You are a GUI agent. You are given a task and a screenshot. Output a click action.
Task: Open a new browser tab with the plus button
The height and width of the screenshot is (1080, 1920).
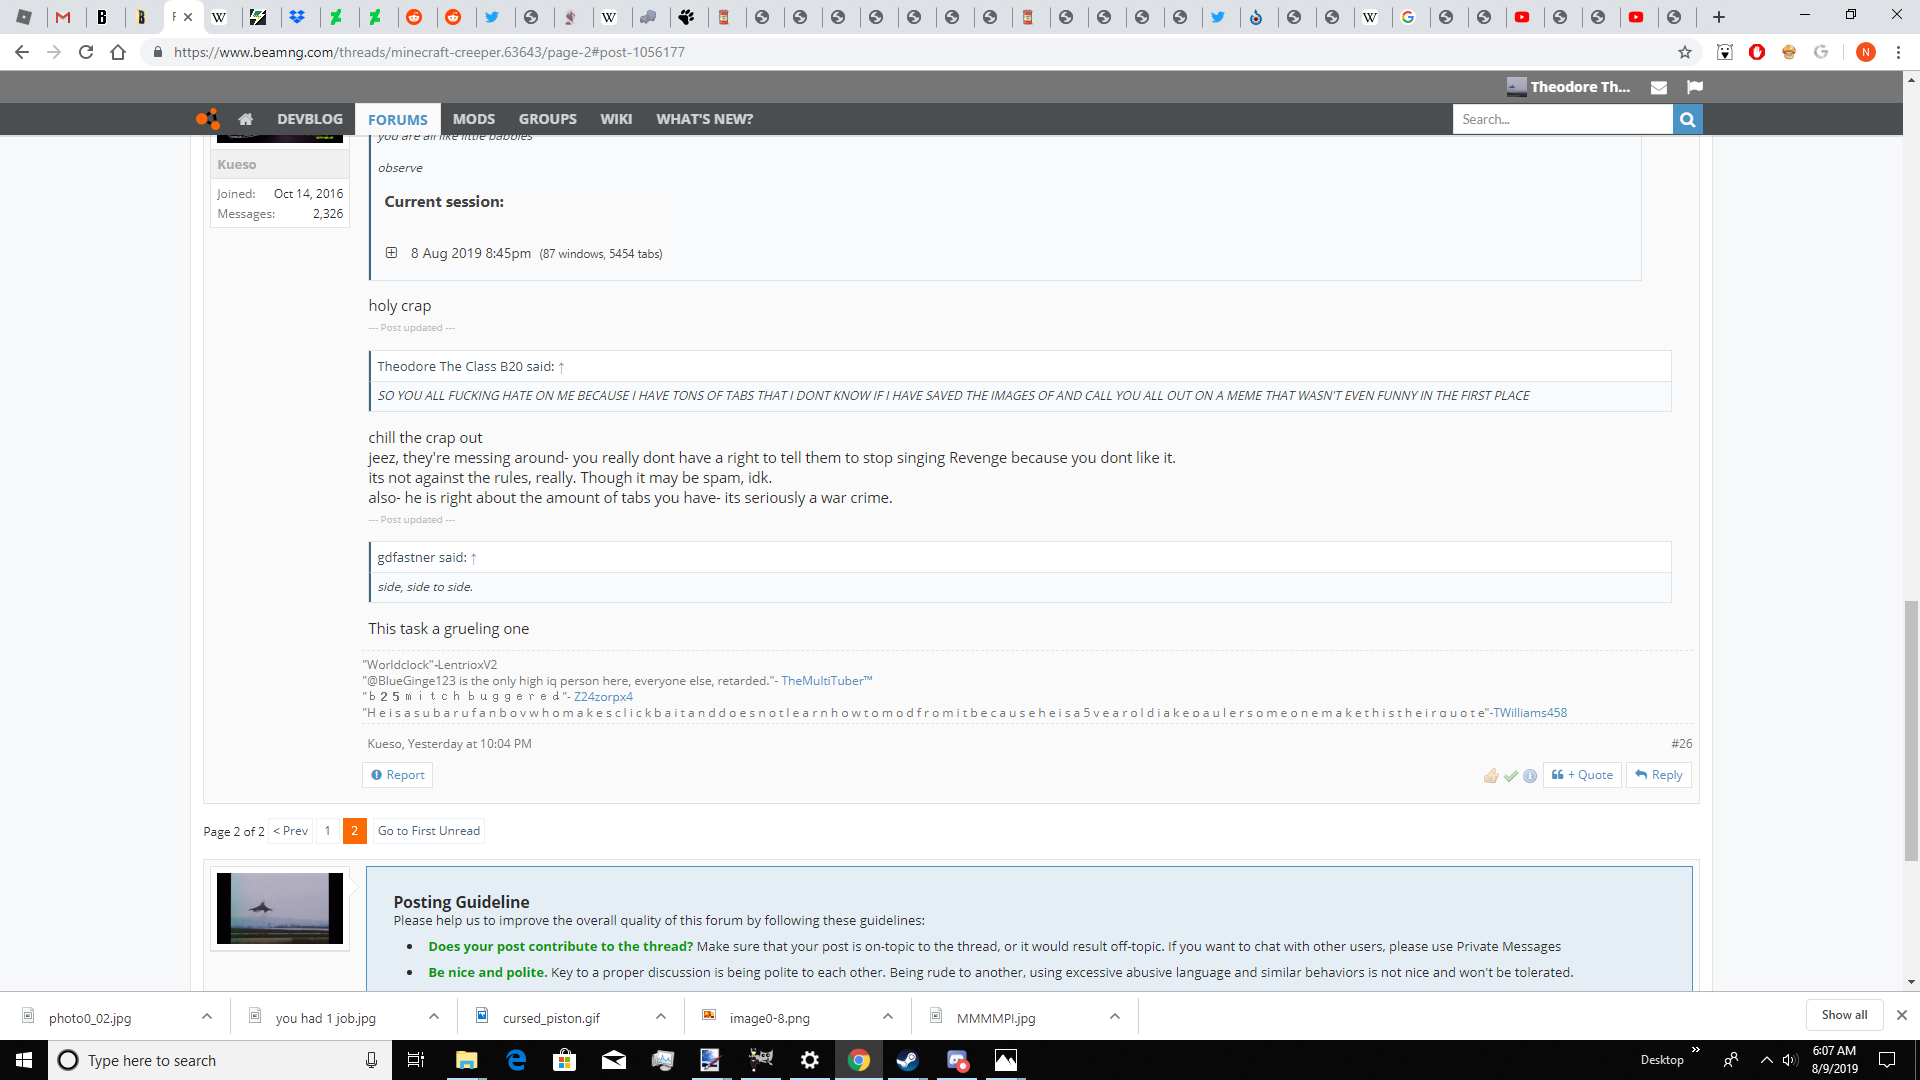click(1719, 17)
